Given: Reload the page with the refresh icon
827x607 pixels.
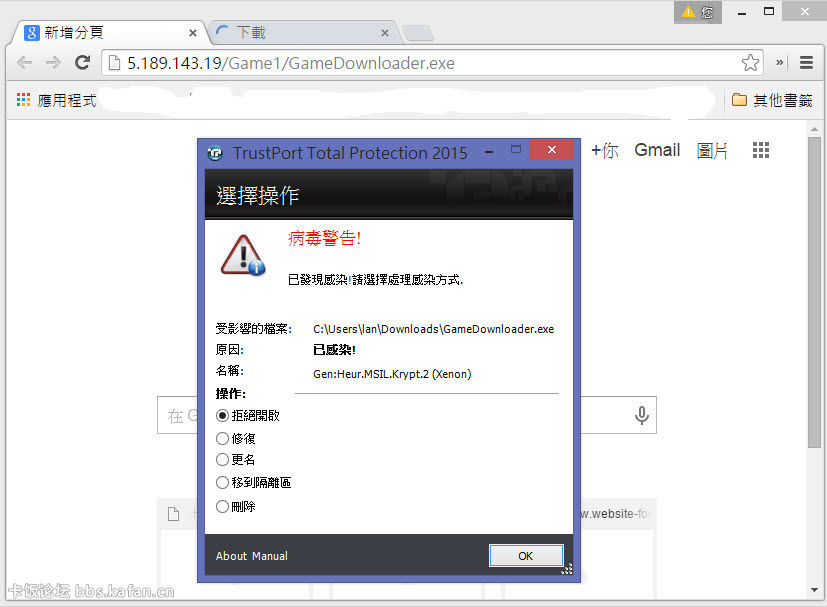Looking at the screenshot, I should [x=82, y=63].
